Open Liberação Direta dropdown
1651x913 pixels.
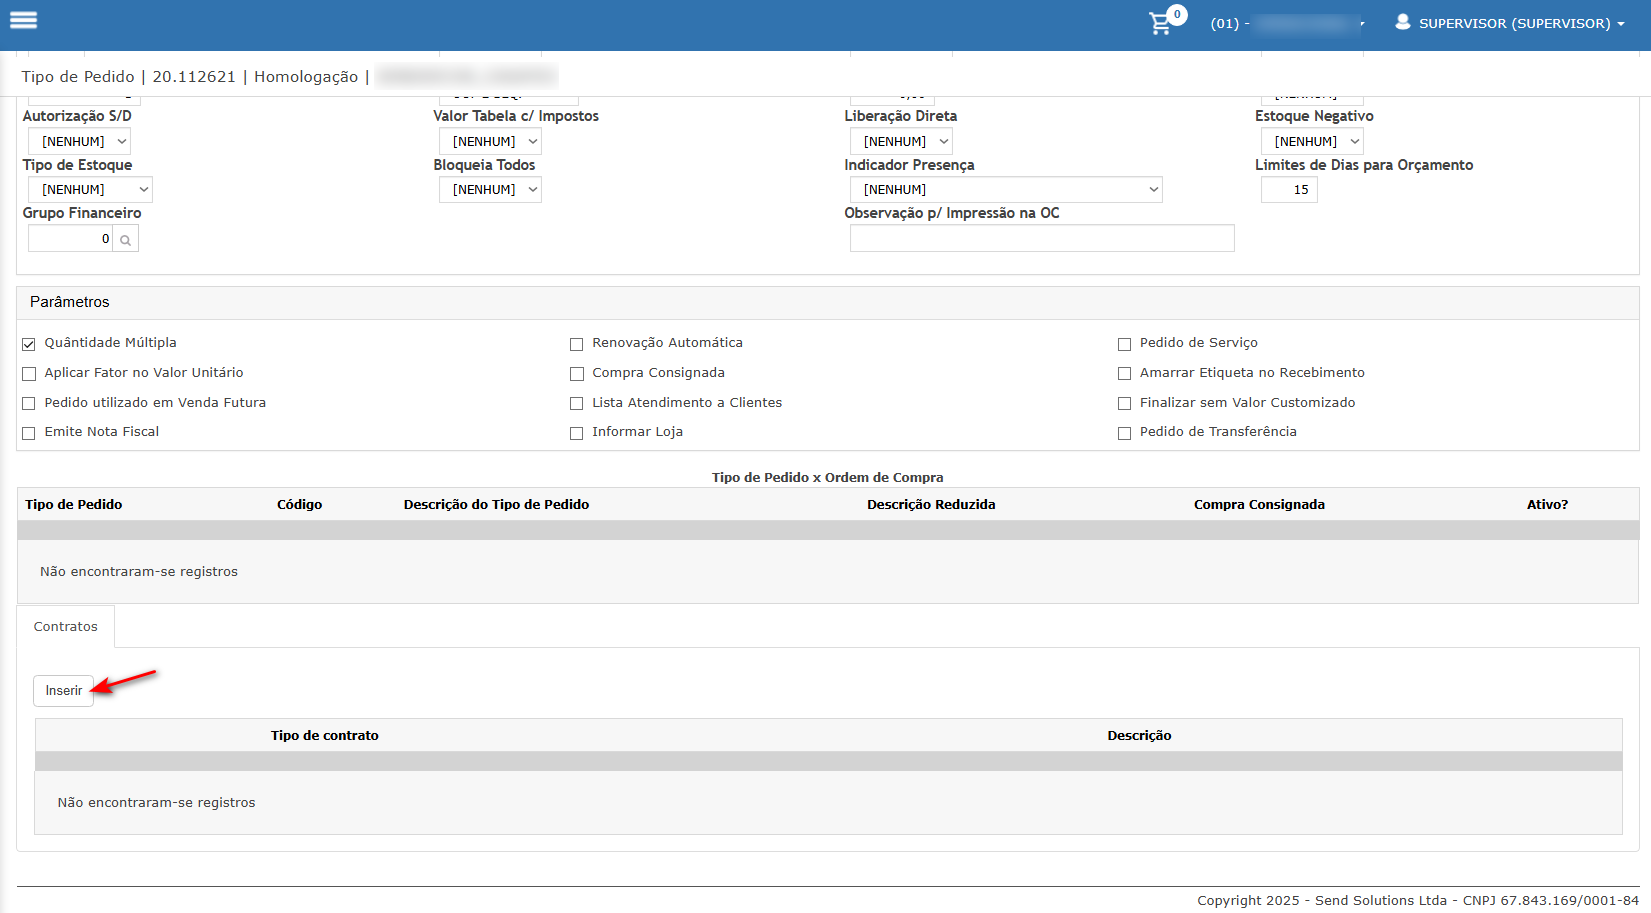click(x=901, y=142)
